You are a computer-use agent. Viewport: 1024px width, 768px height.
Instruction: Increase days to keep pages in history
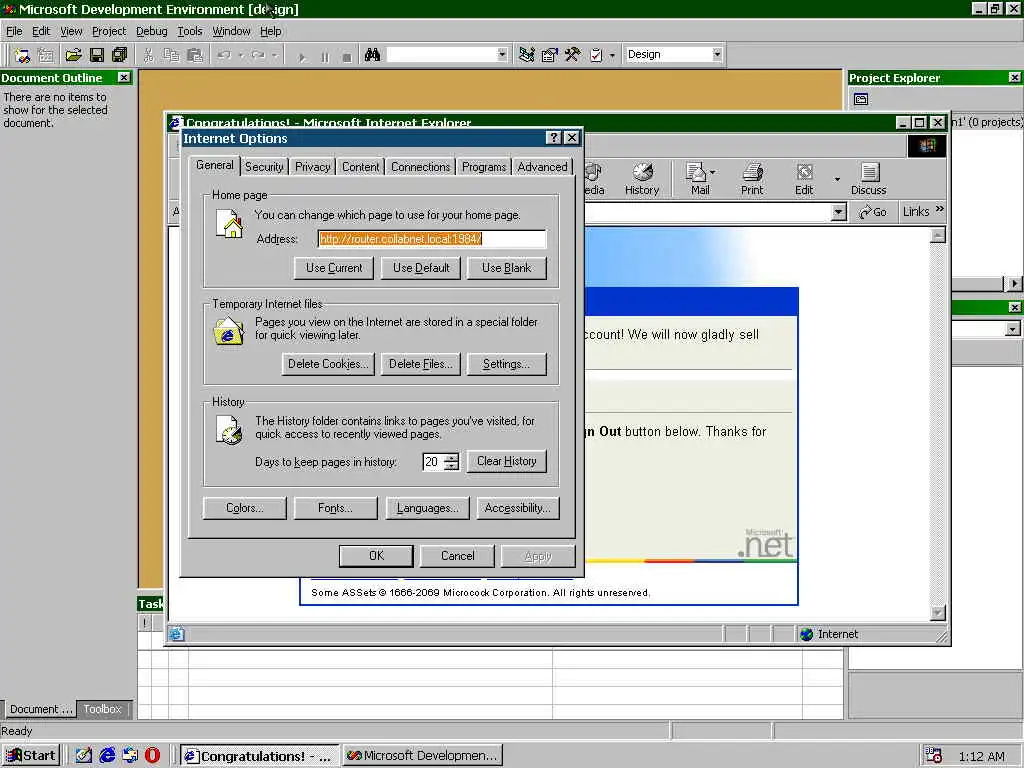pyautogui.click(x=451, y=457)
